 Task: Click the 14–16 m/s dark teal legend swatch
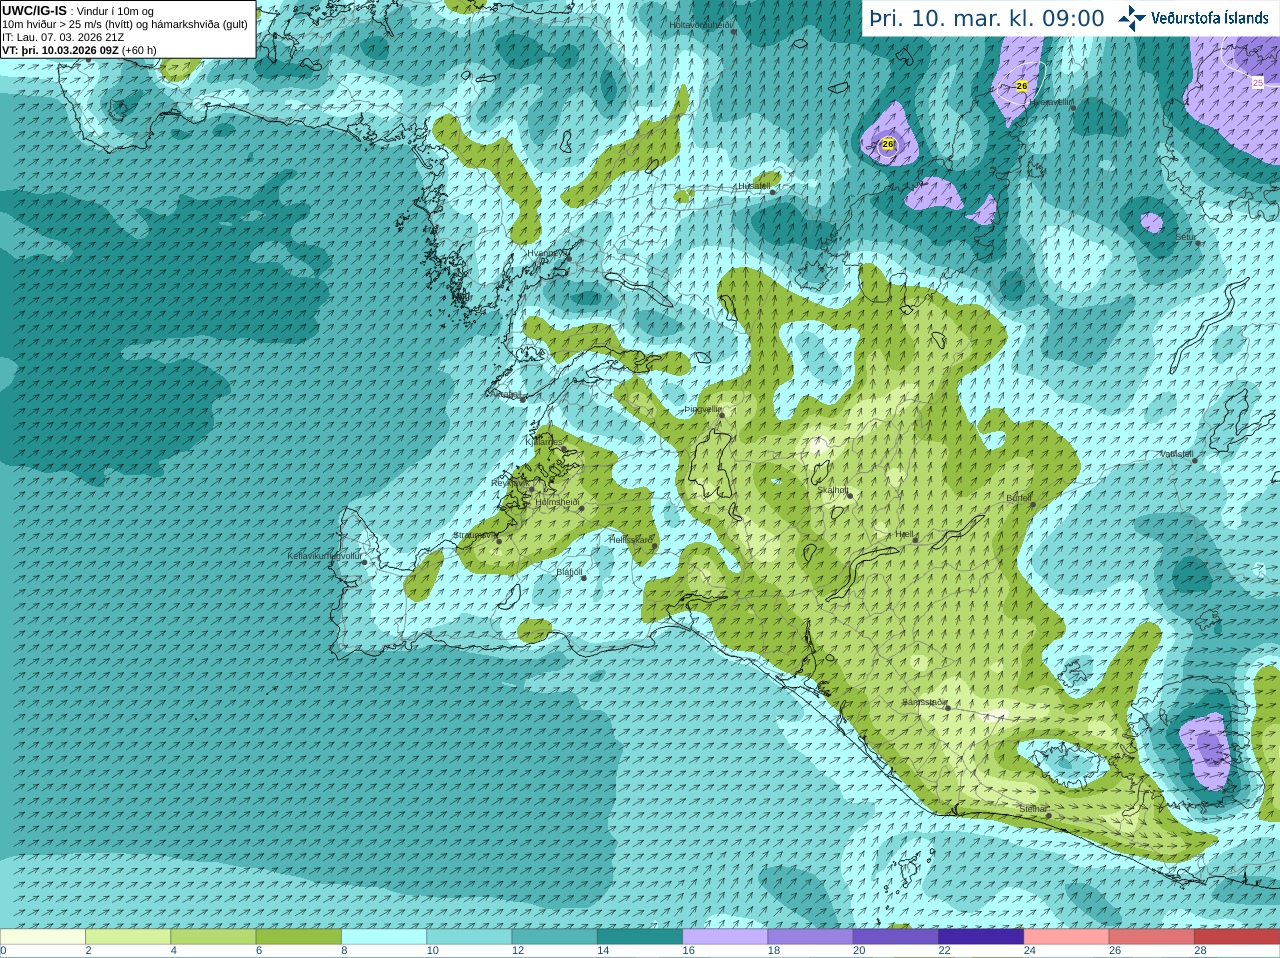[x=640, y=937]
